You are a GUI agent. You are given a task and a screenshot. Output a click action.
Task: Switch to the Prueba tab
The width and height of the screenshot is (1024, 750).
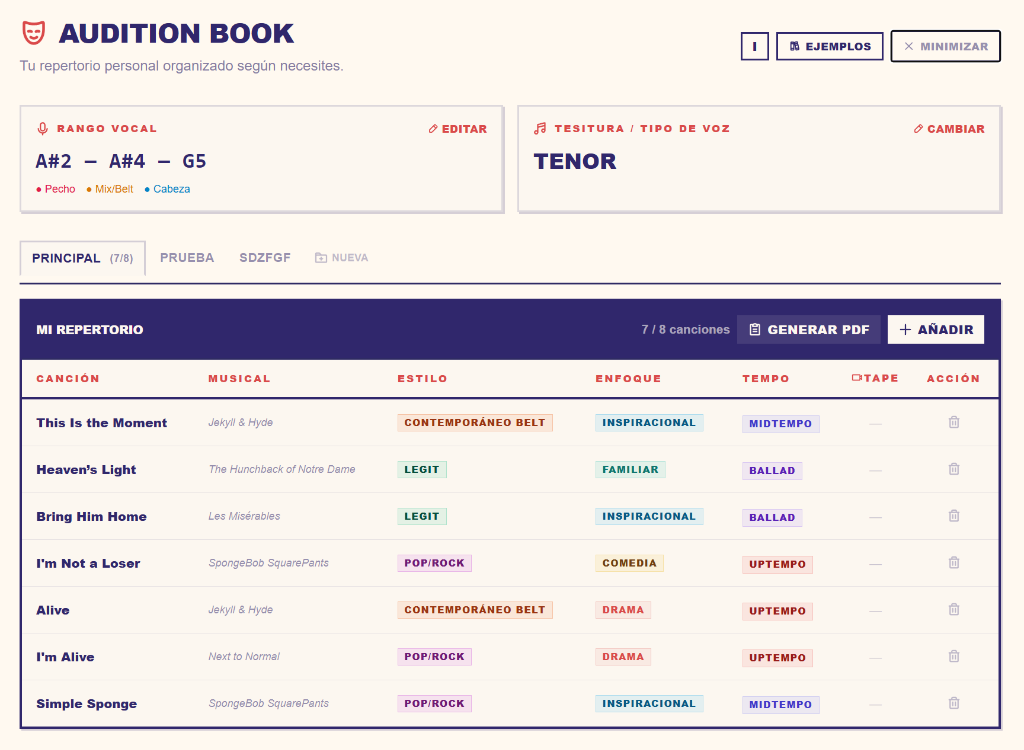pyautogui.click(x=187, y=257)
